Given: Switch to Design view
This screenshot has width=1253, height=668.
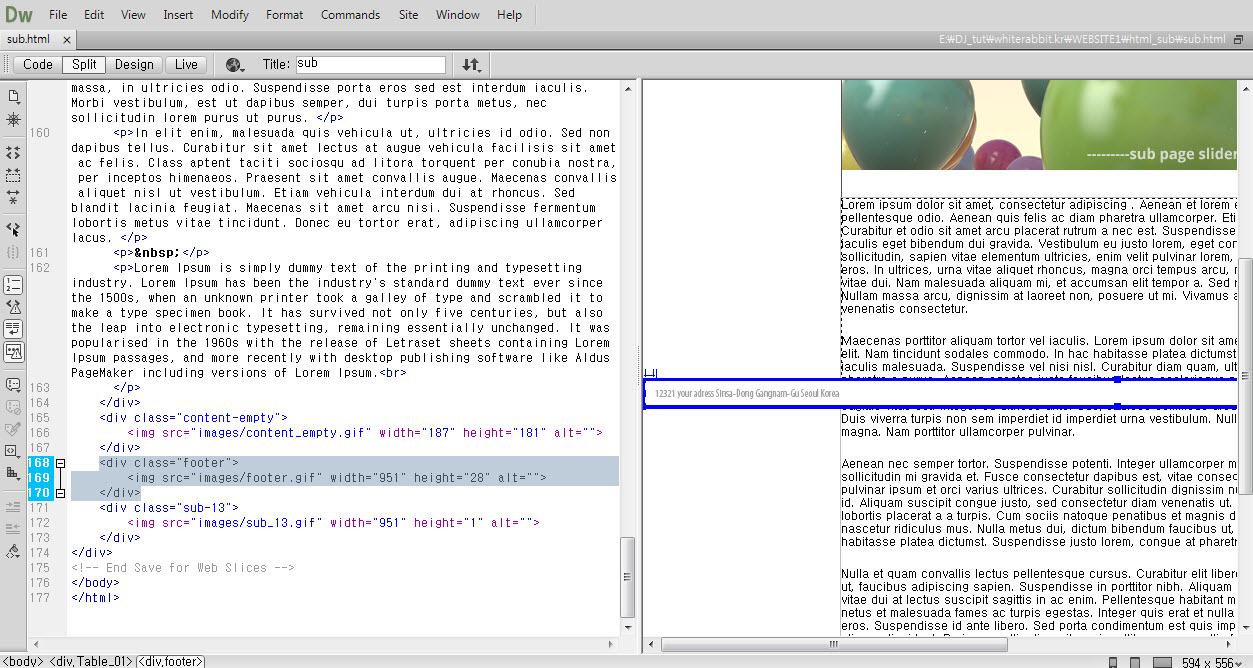Looking at the screenshot, I should point(134,64).
